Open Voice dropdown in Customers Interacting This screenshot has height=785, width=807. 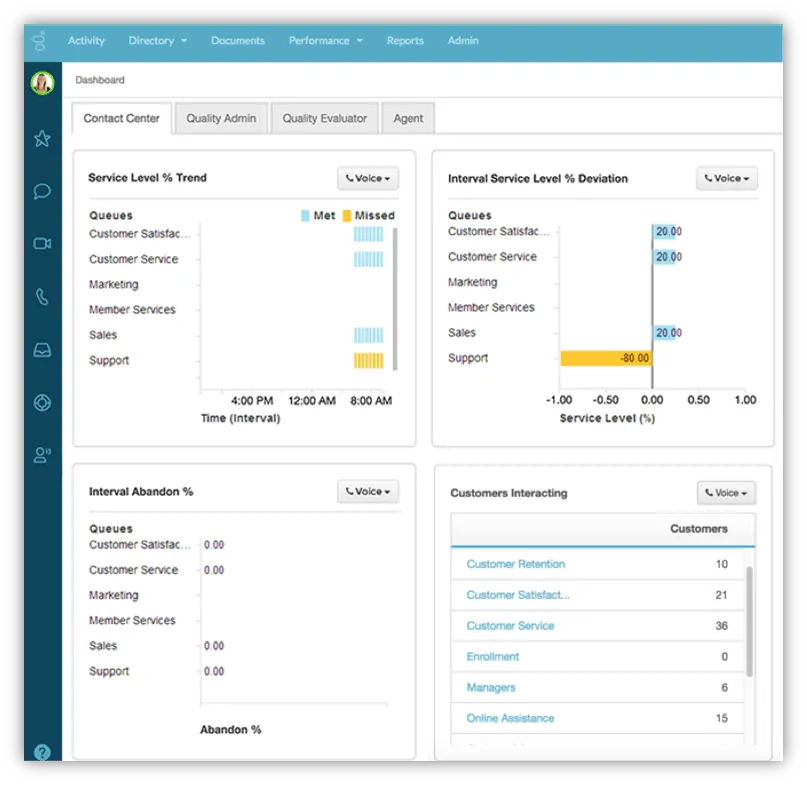tap(726, 493)
